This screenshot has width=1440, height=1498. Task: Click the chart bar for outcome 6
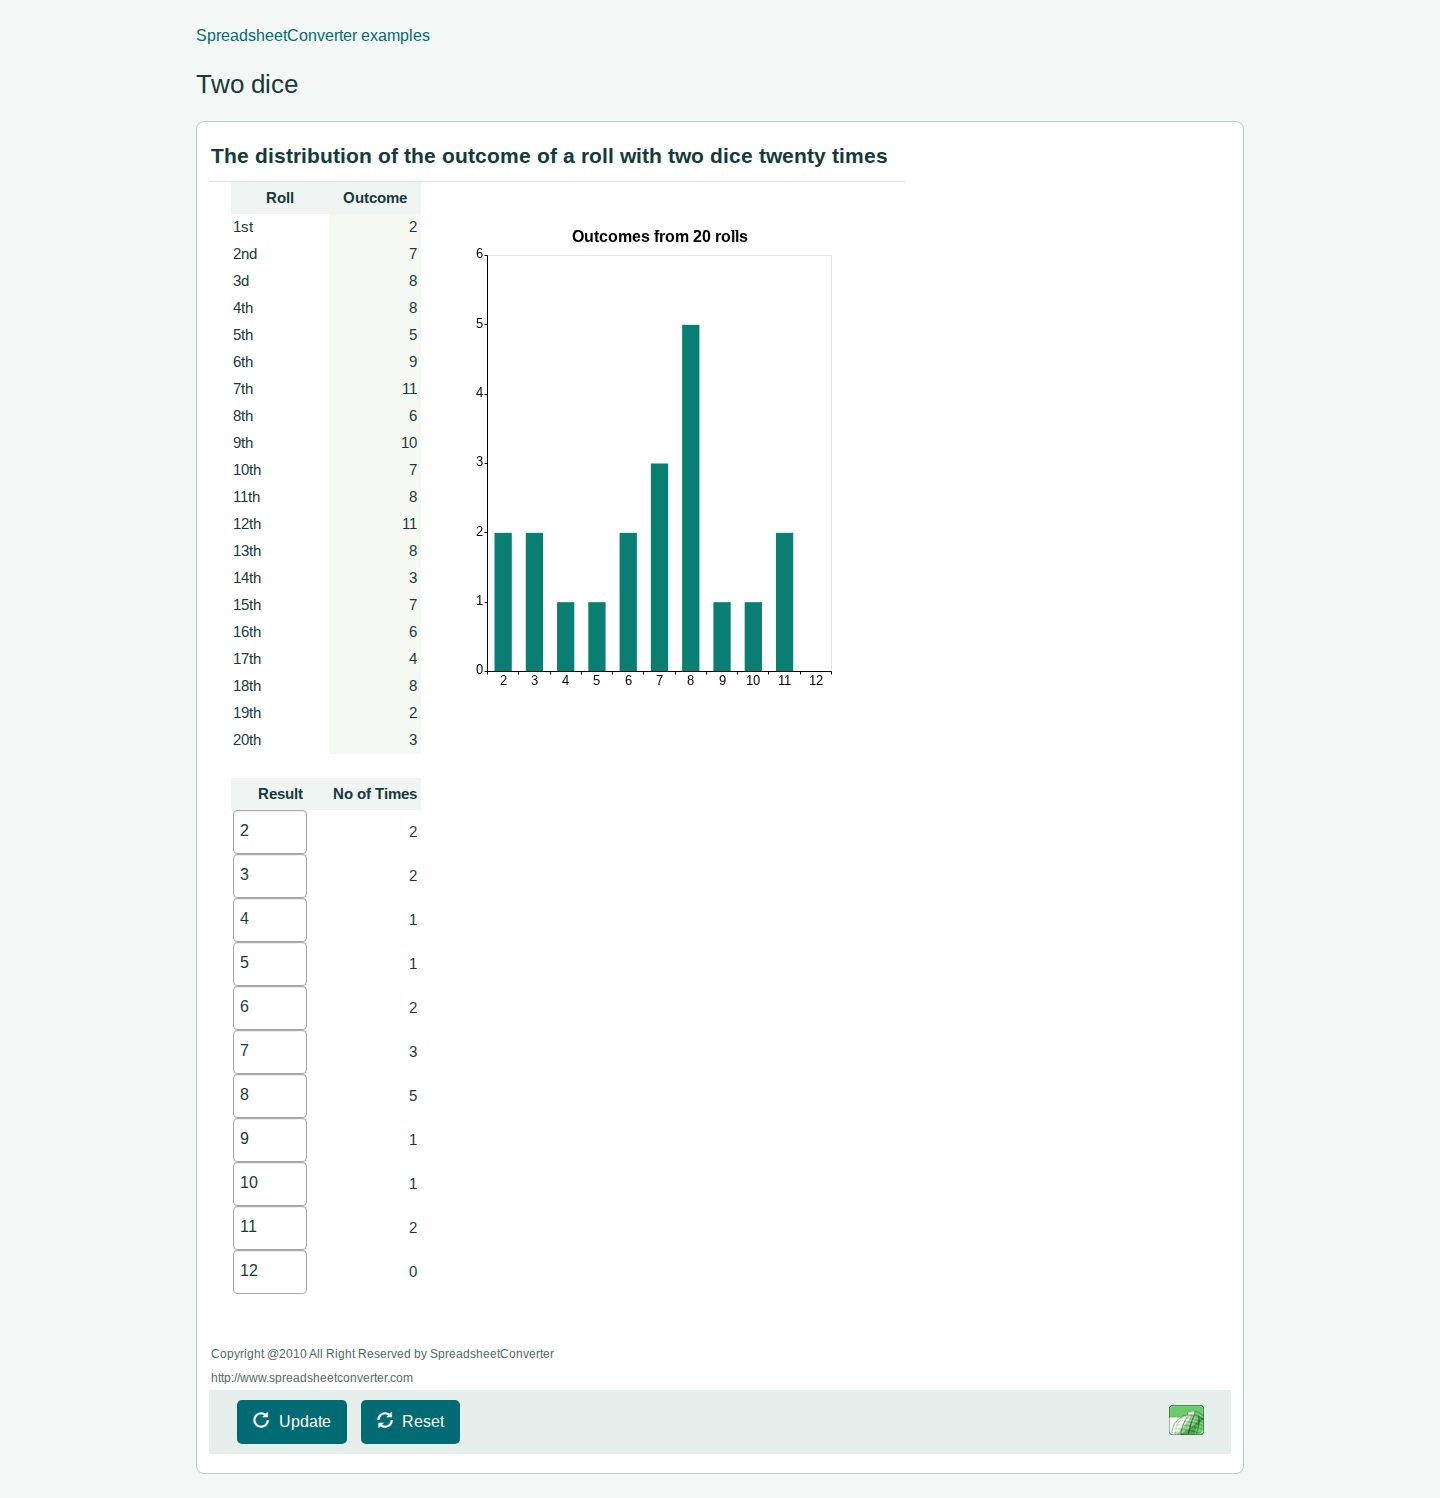click(628, 602)
